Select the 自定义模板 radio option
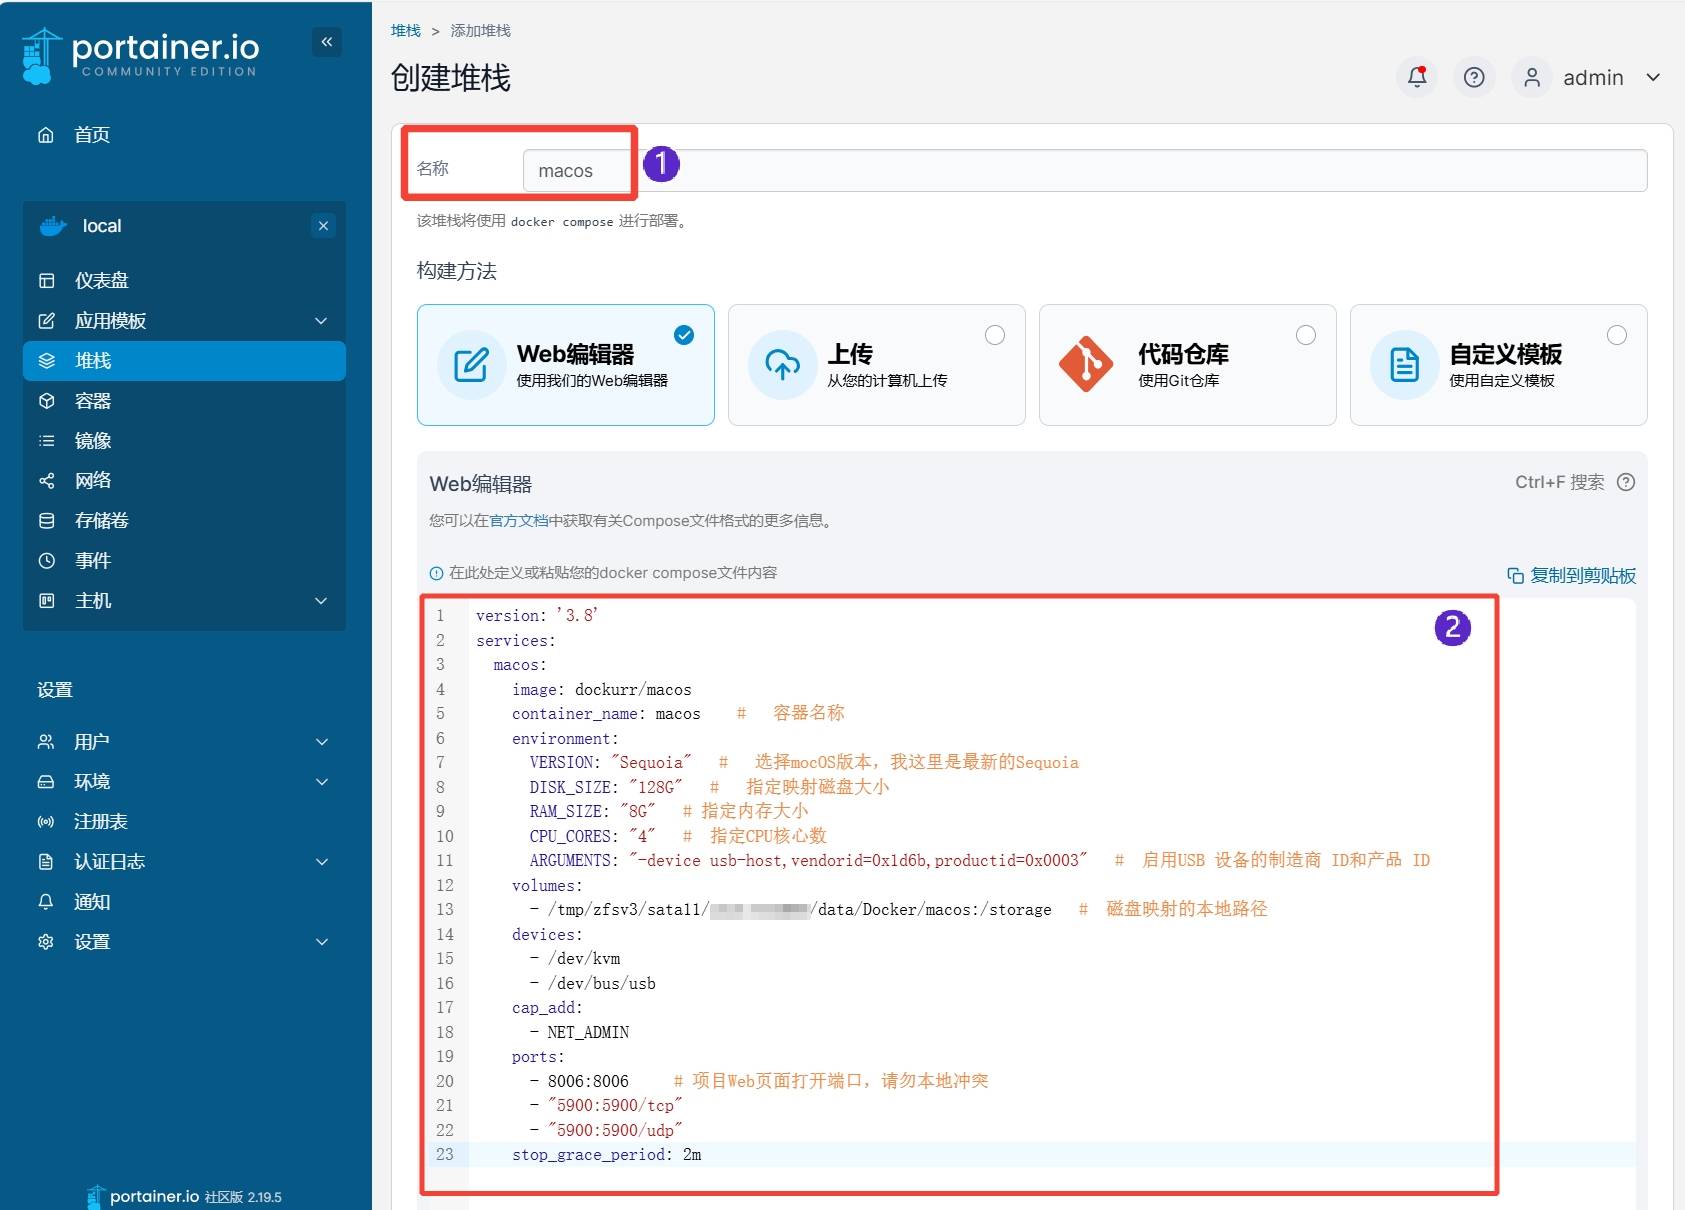 [1617, 335]
